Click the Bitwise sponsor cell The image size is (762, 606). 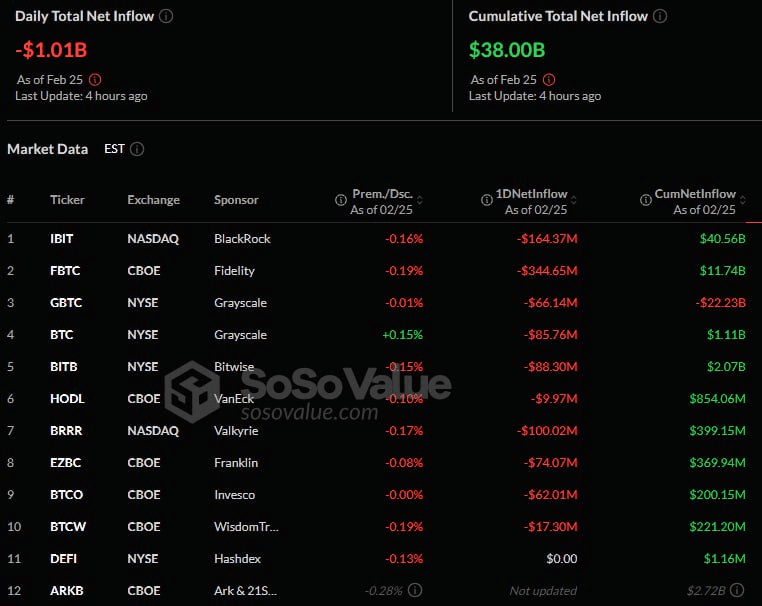[234, 366]
